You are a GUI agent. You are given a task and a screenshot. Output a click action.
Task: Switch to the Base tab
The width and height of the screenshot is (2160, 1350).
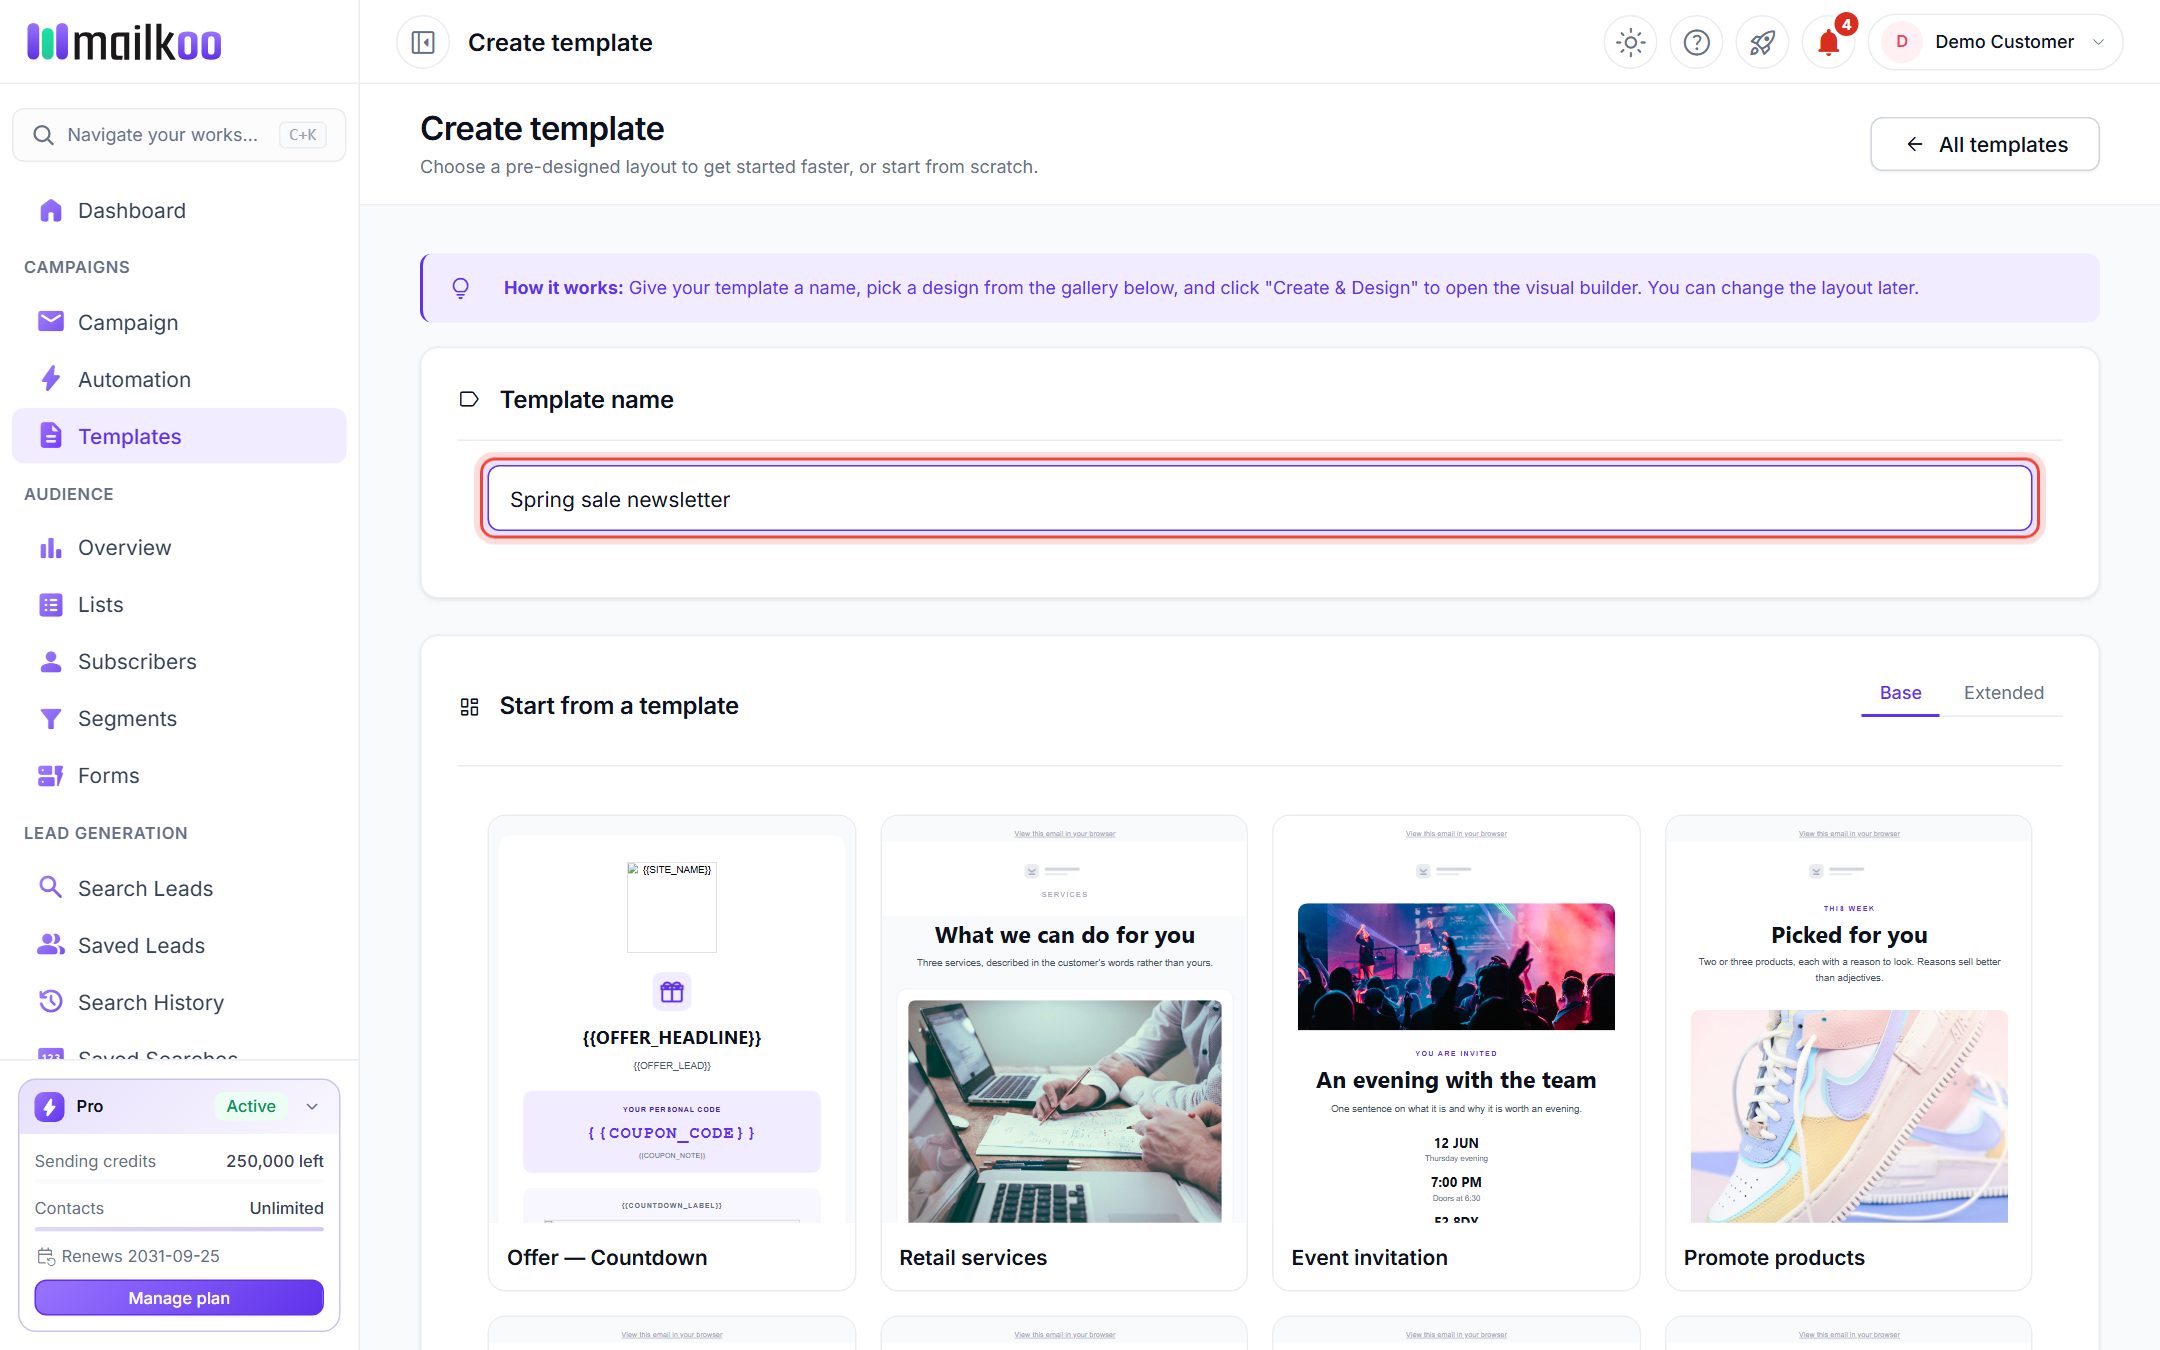coord(1900,693)
